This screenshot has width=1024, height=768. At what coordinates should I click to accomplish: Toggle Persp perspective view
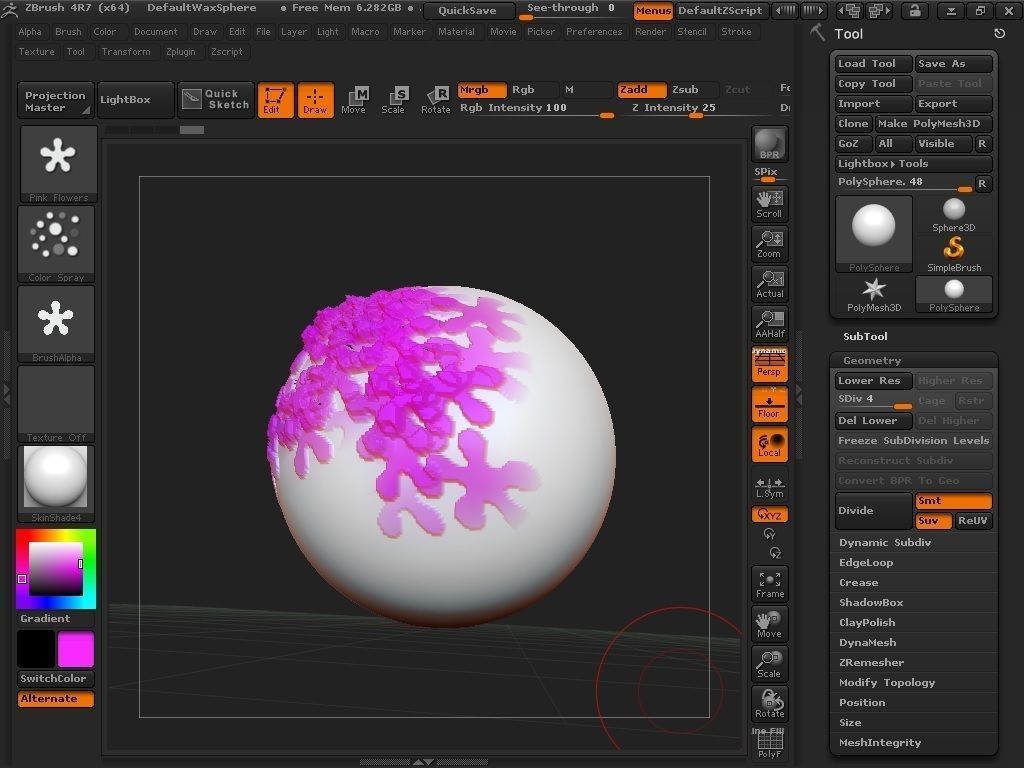pos(769,364)
